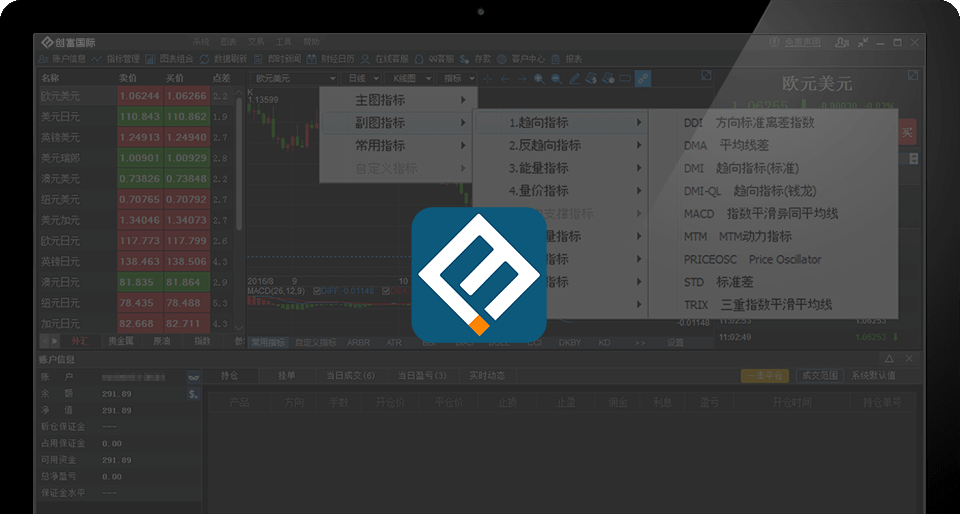
Task: Click the 数据刷新 refresh icon
Action: (204, 59)
